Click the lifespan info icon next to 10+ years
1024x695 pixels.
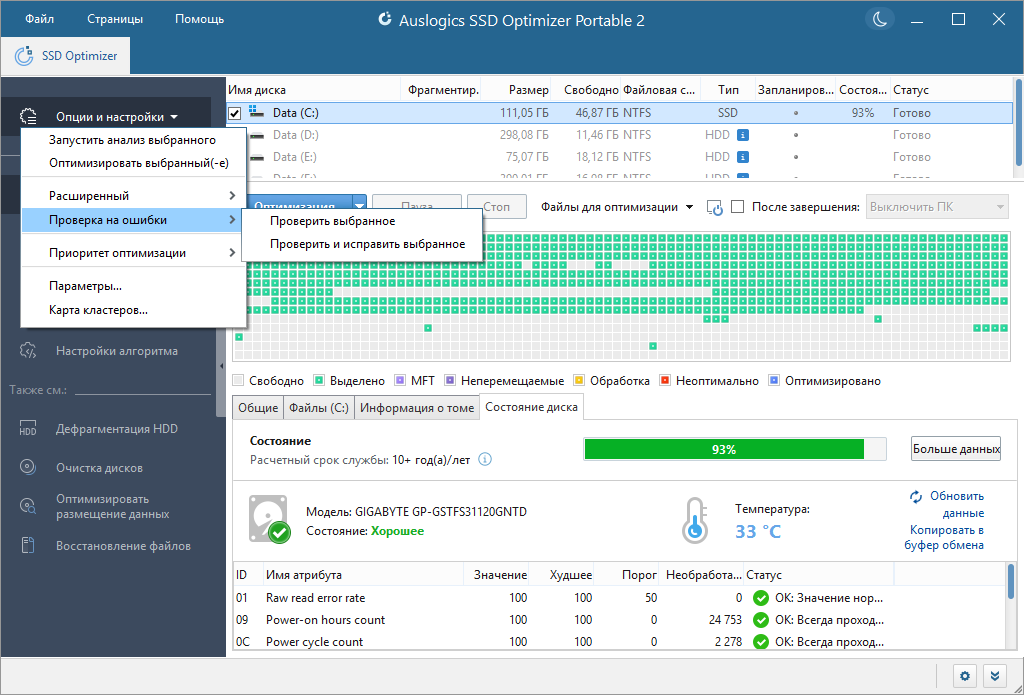point(485,459)
